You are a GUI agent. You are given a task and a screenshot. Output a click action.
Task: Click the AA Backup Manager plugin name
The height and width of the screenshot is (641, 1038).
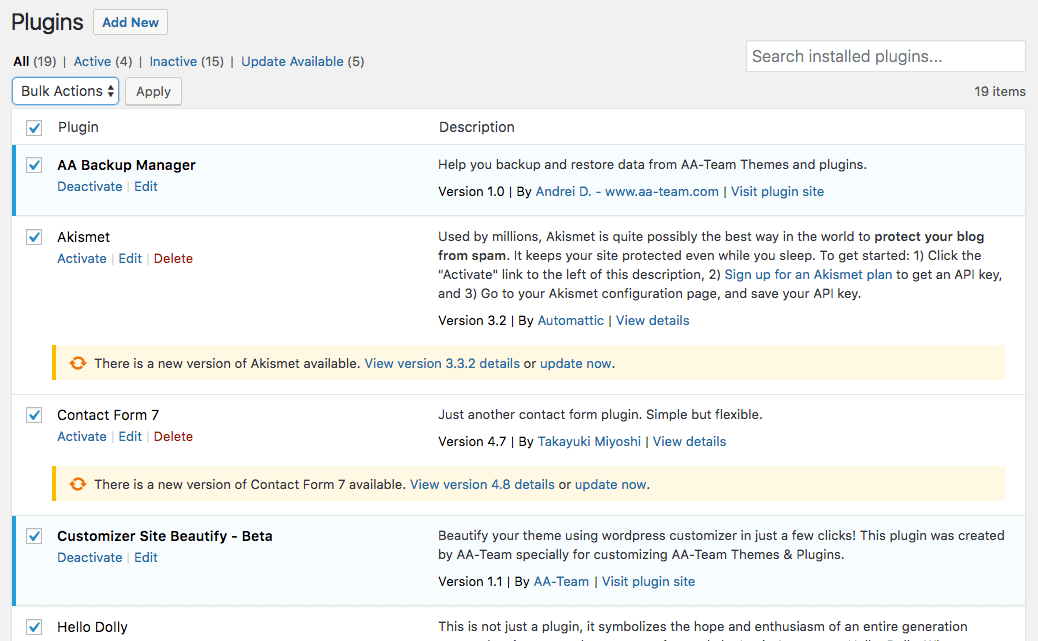tap(126, 165)
